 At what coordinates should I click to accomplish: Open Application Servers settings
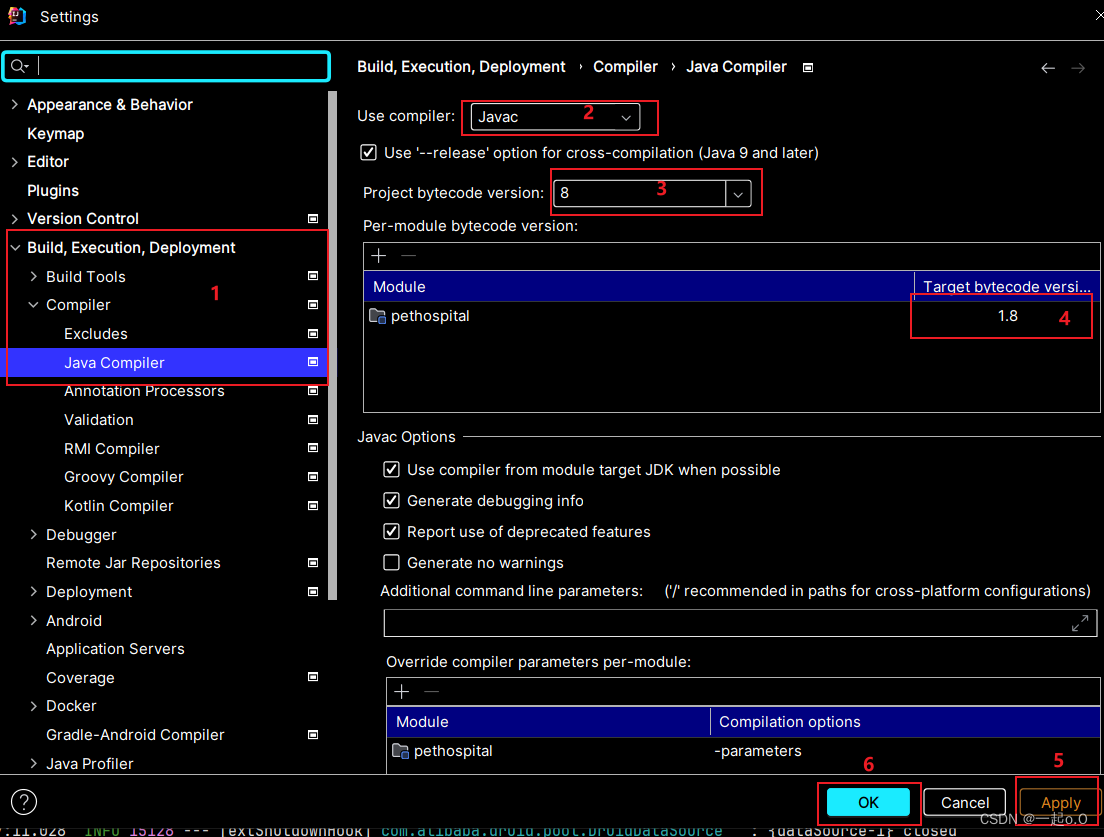(x=115, y=649)
